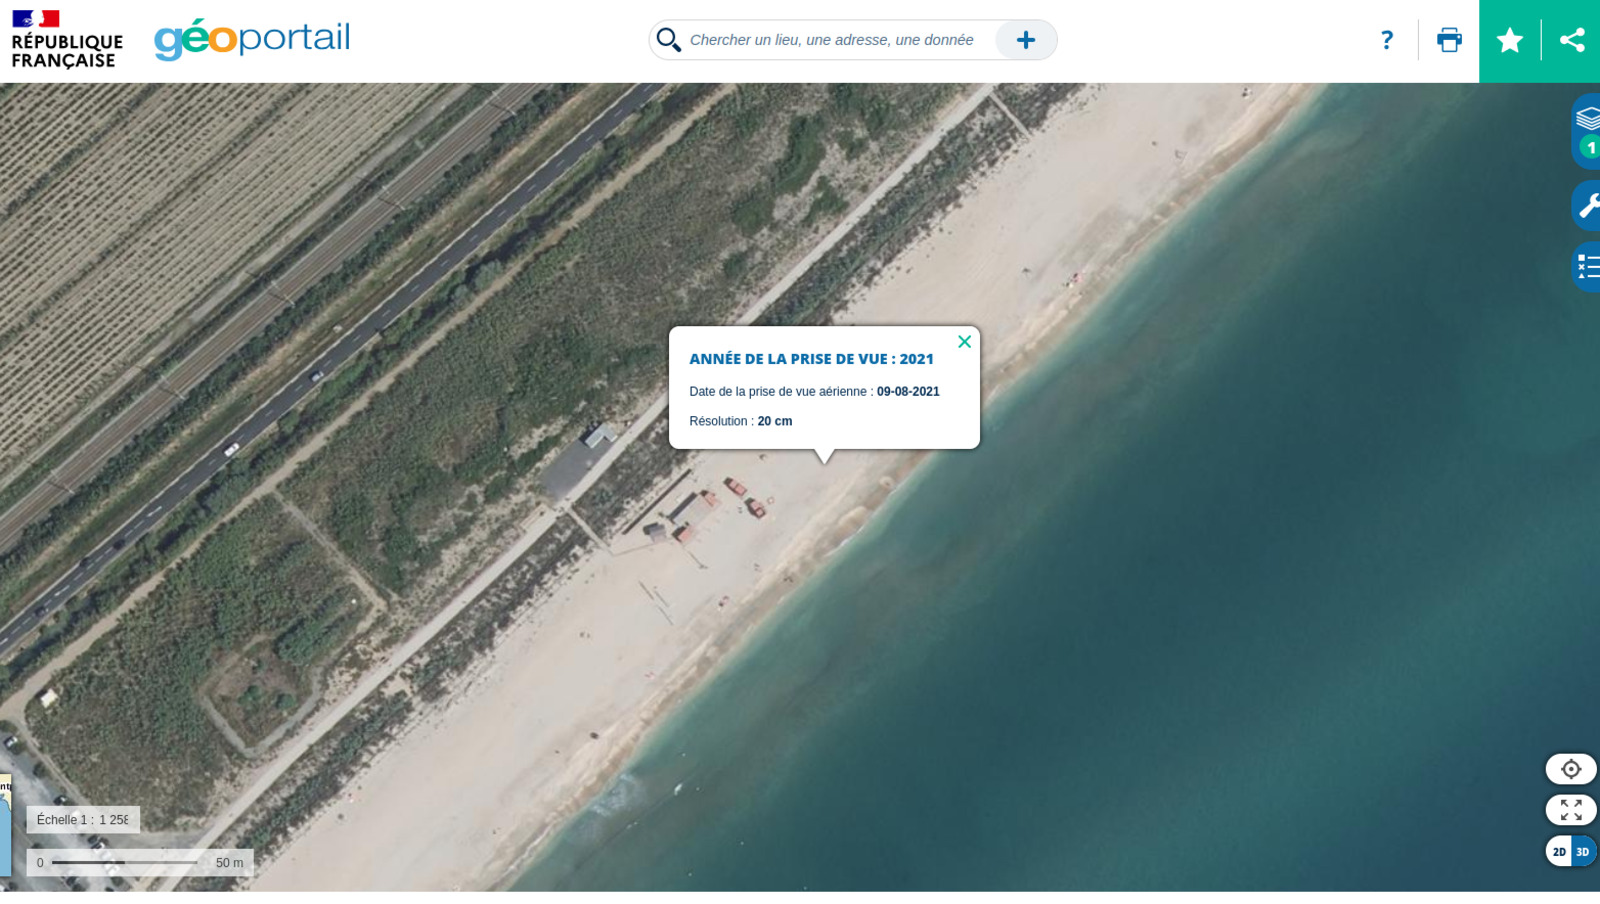
Task: Click the share map icon
Action: coord(1572,40)
